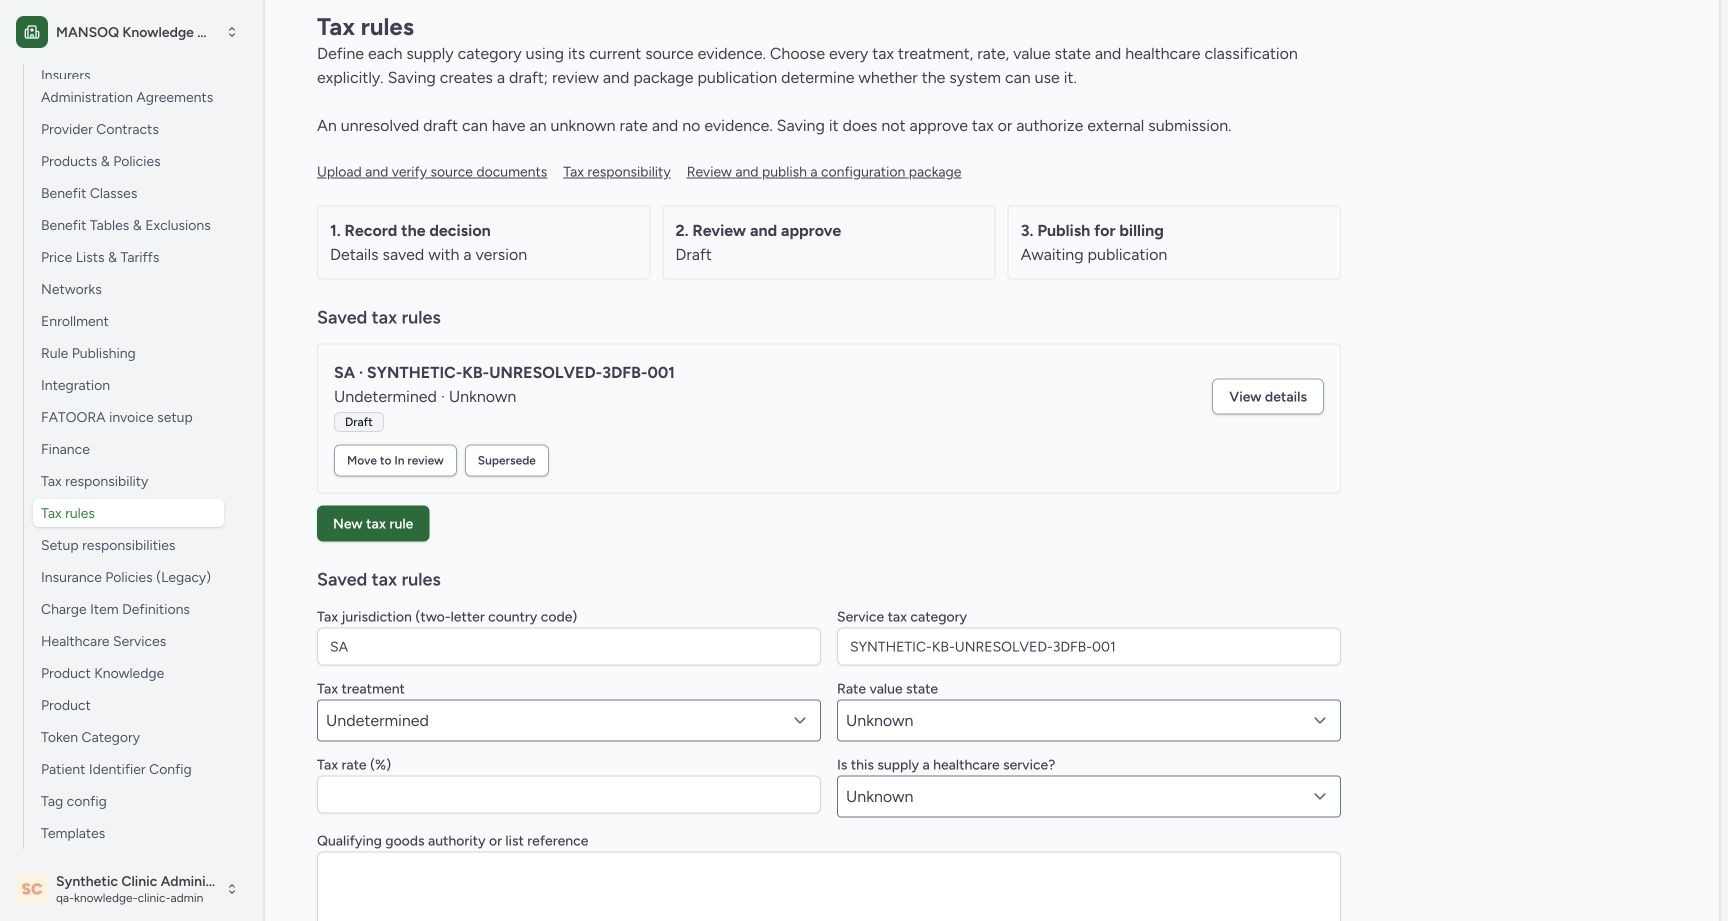
Task: Select Token Category in the sidebar
Action: tap(91, 737)
